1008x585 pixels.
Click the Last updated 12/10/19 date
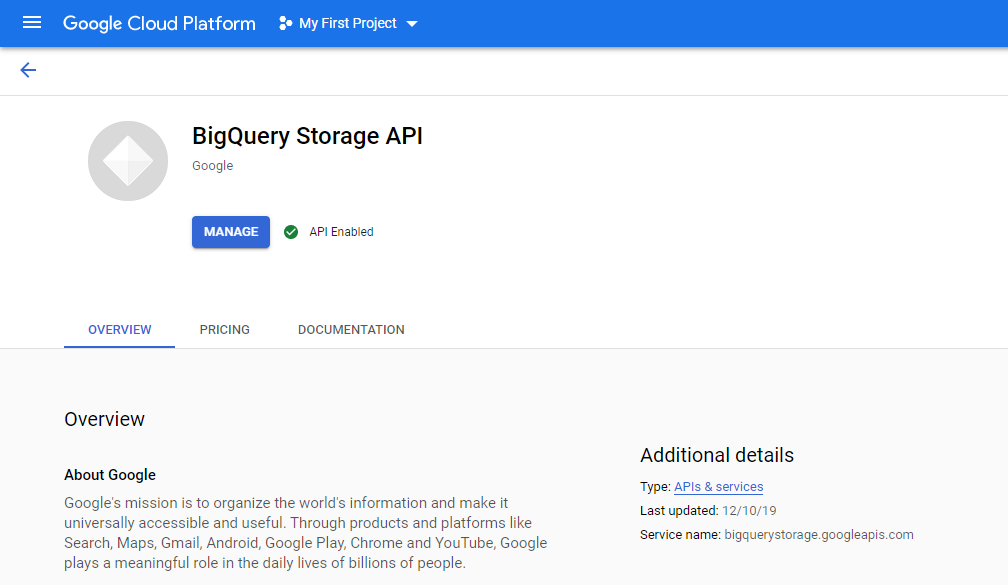pyautogui.click(x=749, y=511)
